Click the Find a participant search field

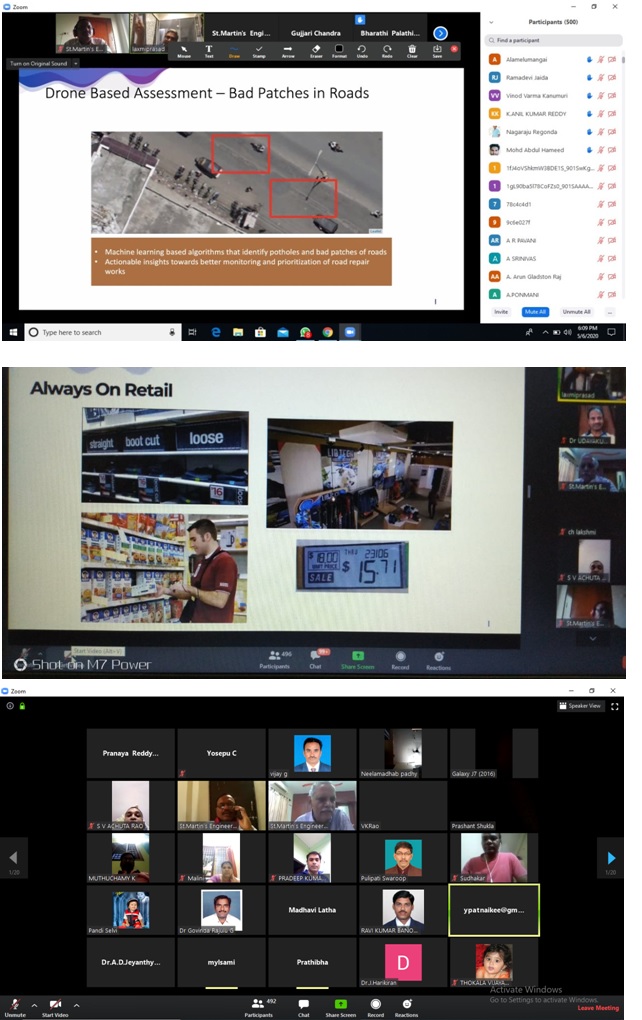[x=554, y=40]
